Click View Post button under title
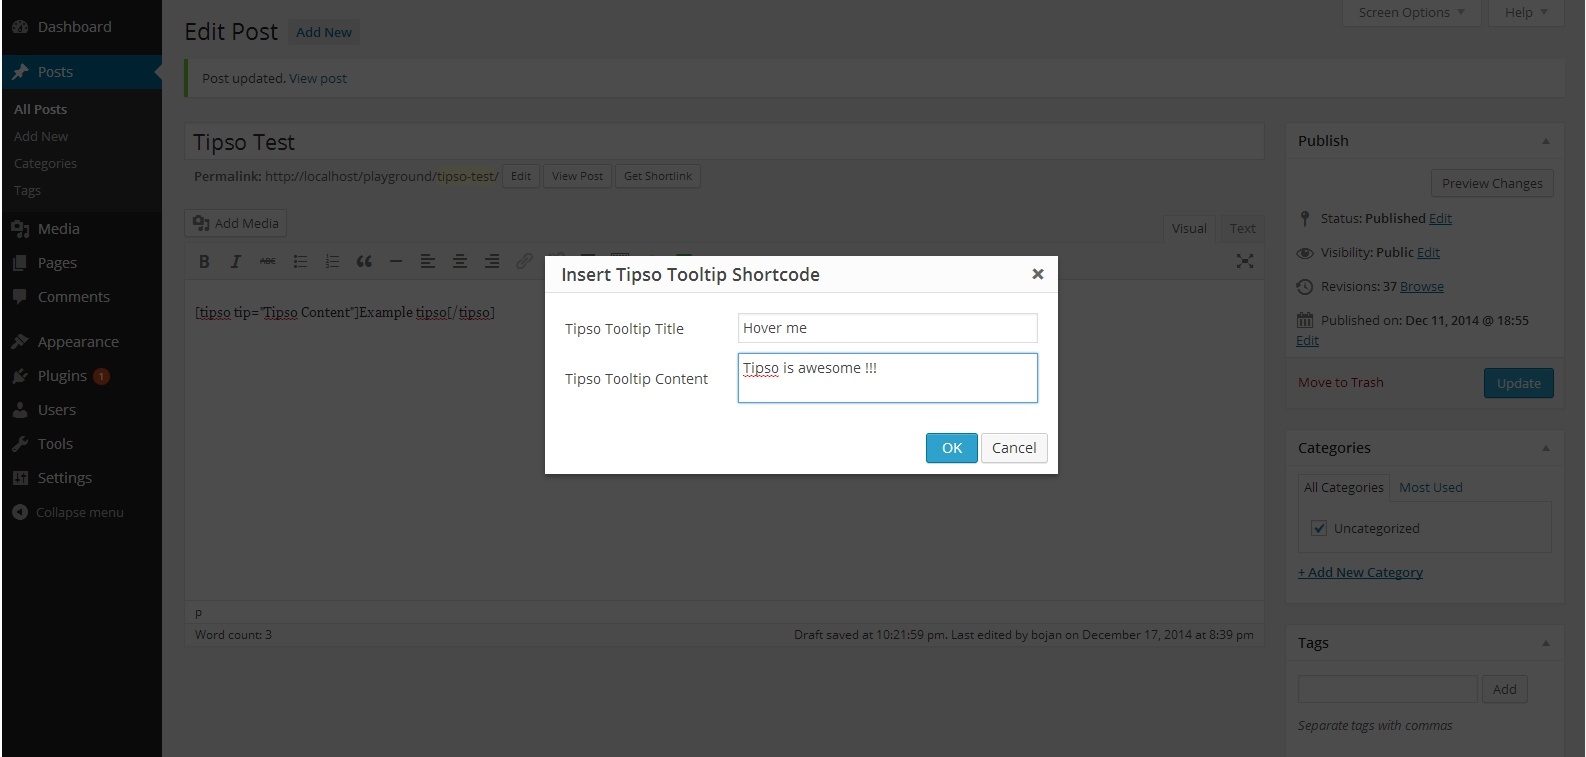 tap(578, 176)
